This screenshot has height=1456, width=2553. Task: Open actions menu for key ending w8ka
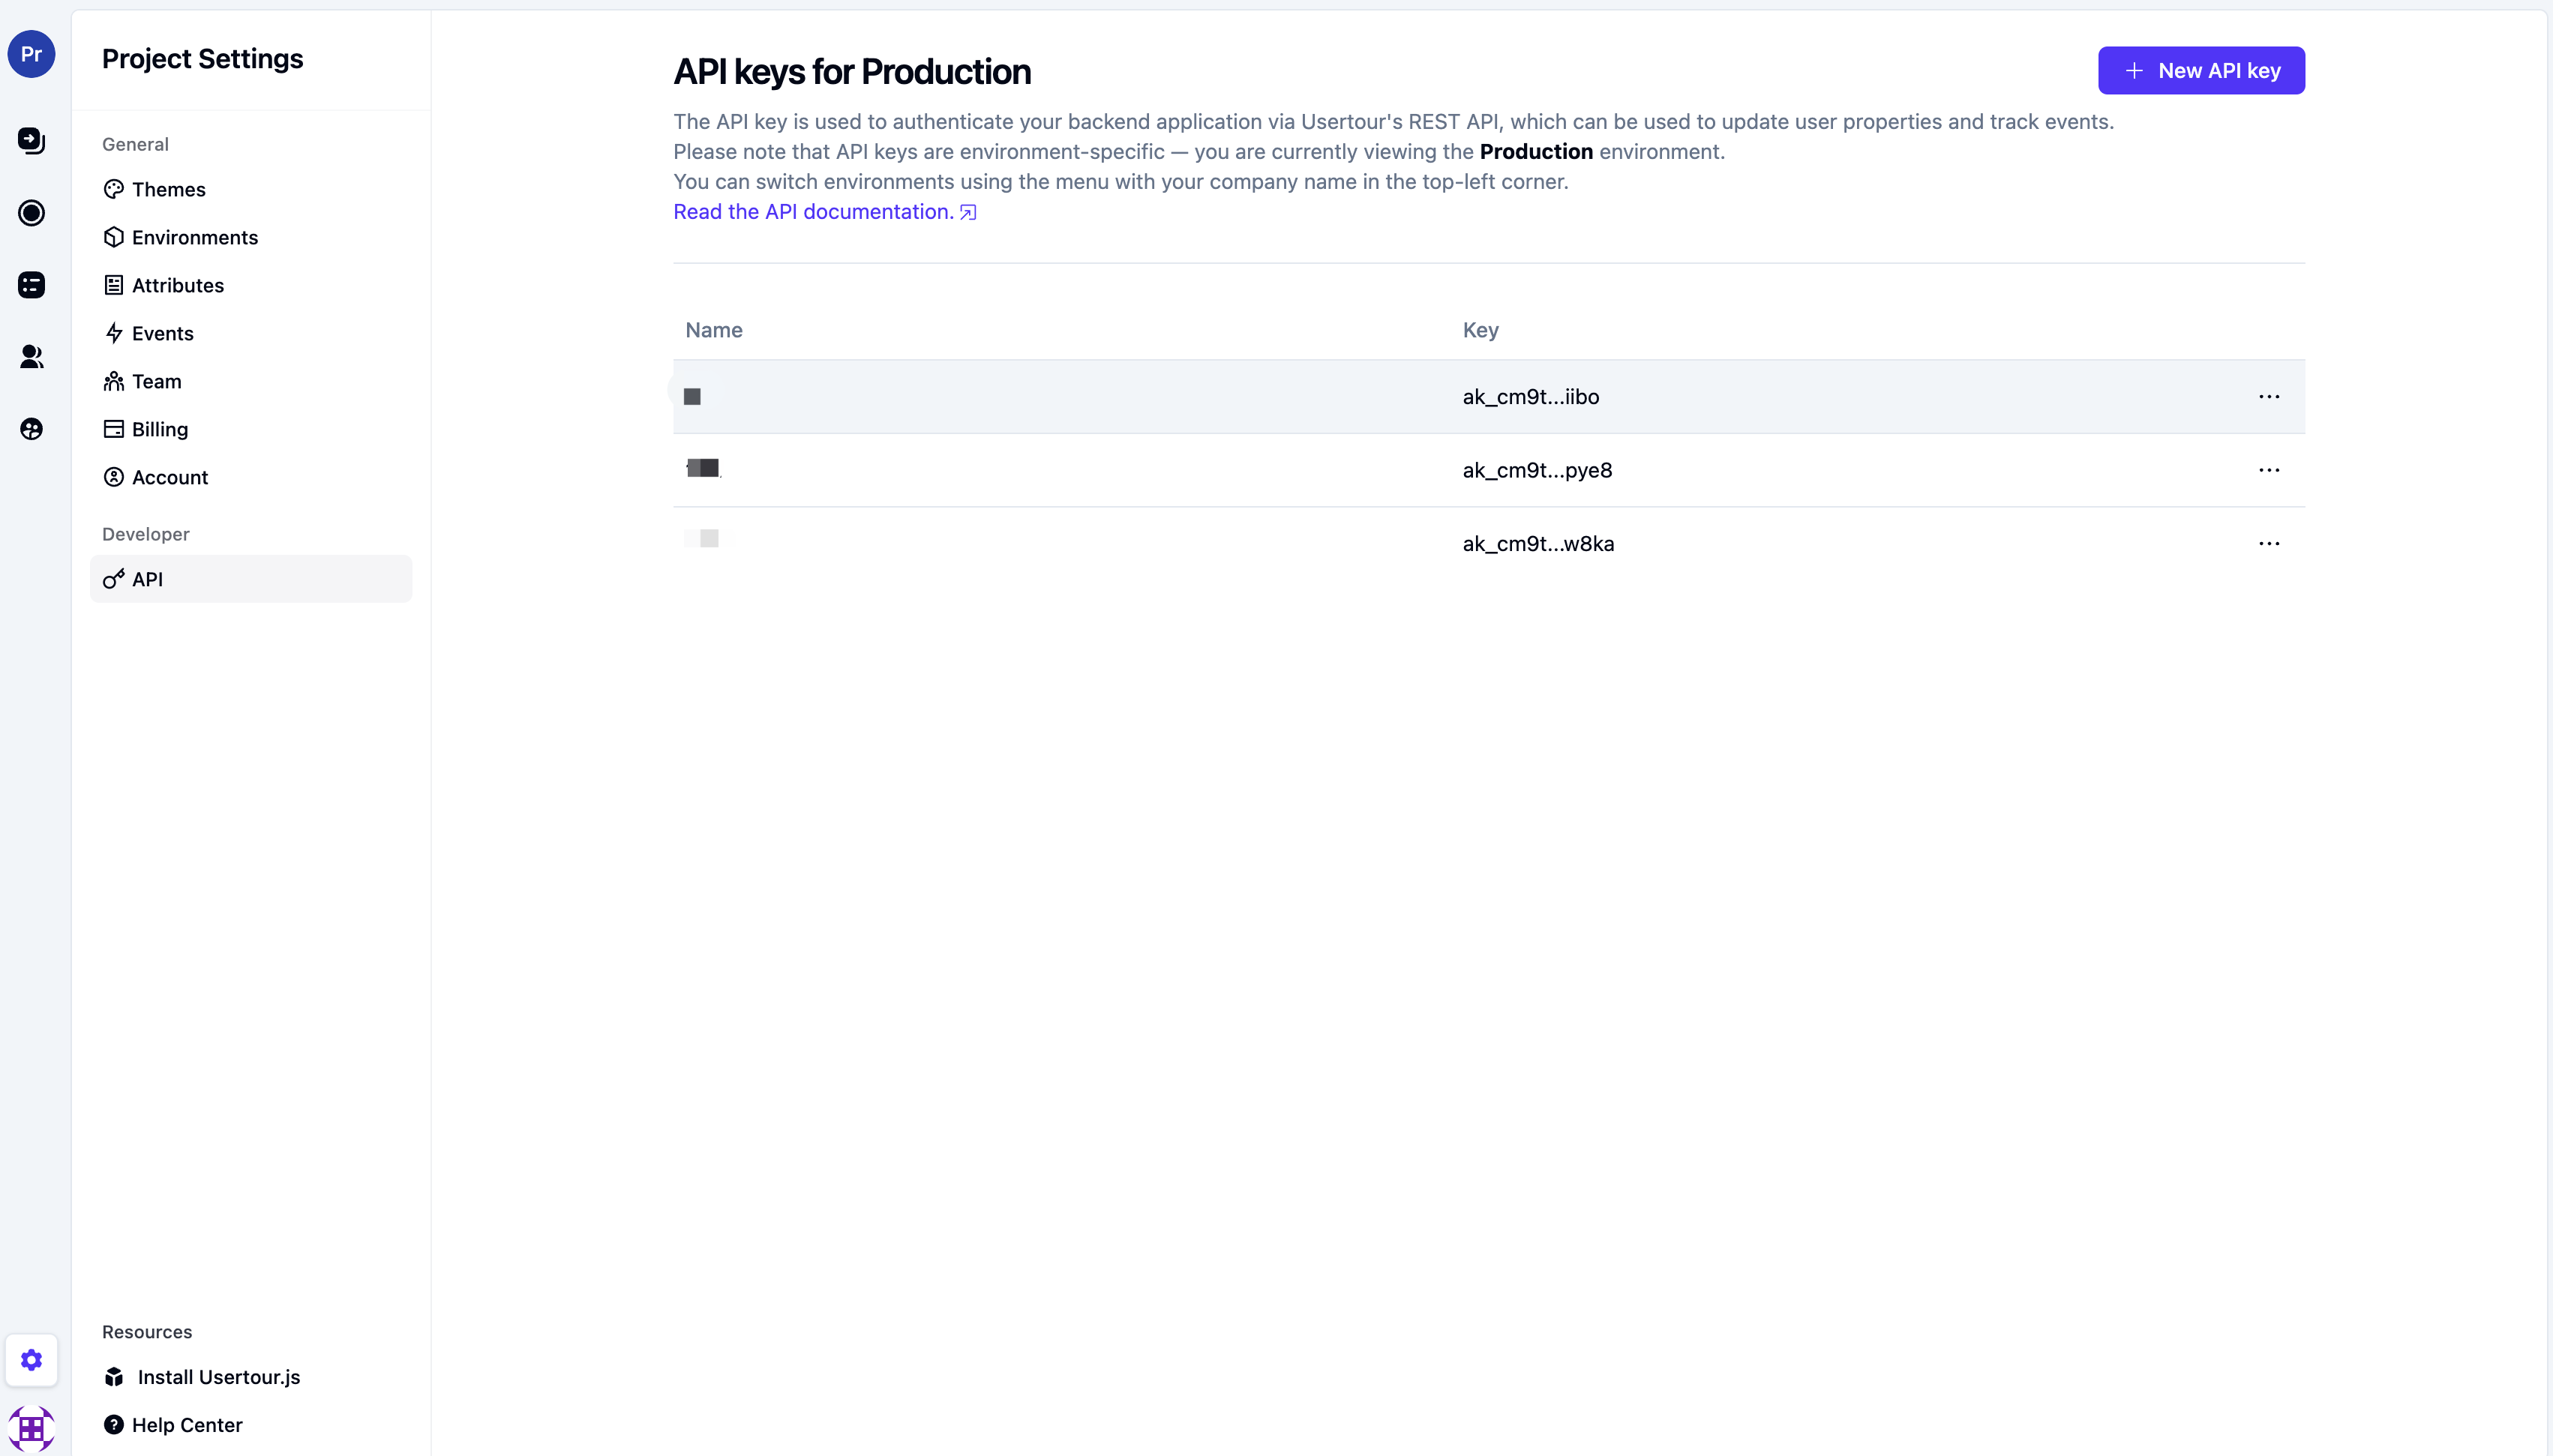click(x=2268, y=544)
